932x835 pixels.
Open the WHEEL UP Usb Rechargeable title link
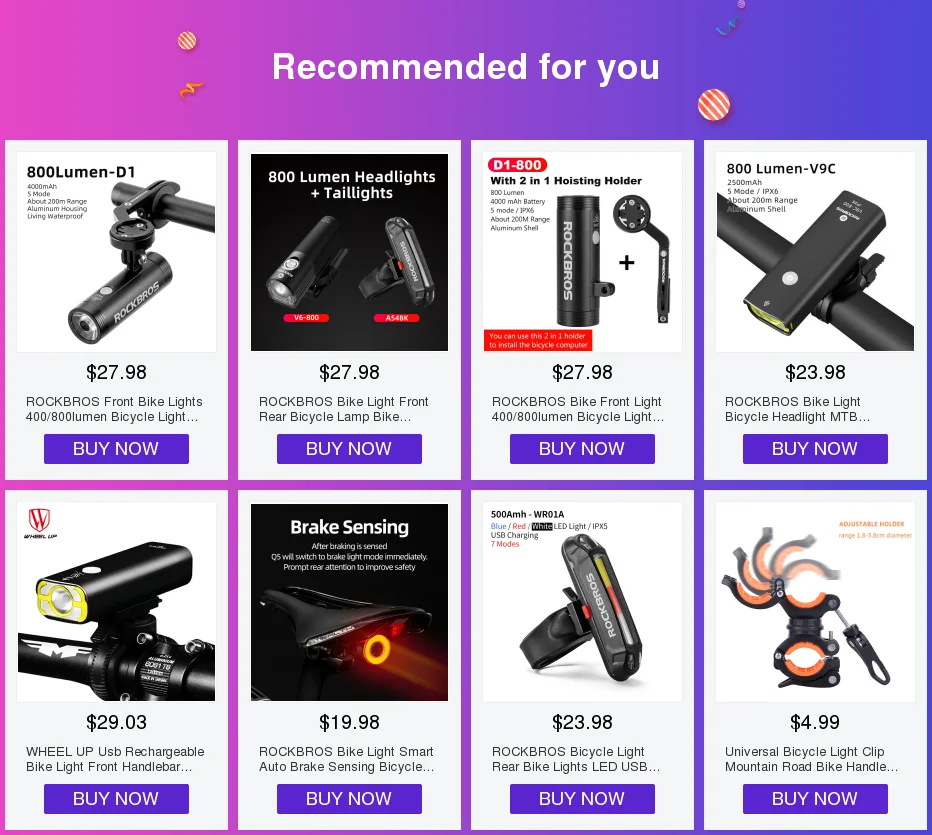pos(115,760)
